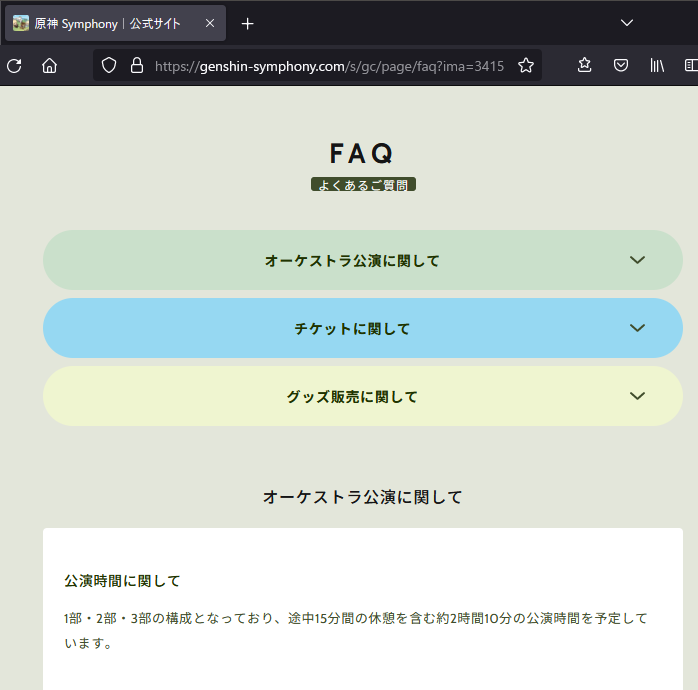Viewport: 698px width, 690px height.
Task: Open the tracking protection shield icon
Action: click(x=109, y=66)
